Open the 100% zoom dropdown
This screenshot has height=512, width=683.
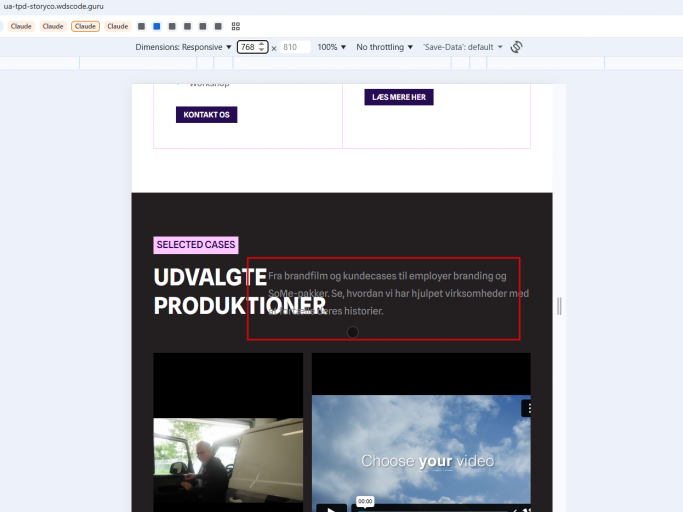click(x=331, y=47)
